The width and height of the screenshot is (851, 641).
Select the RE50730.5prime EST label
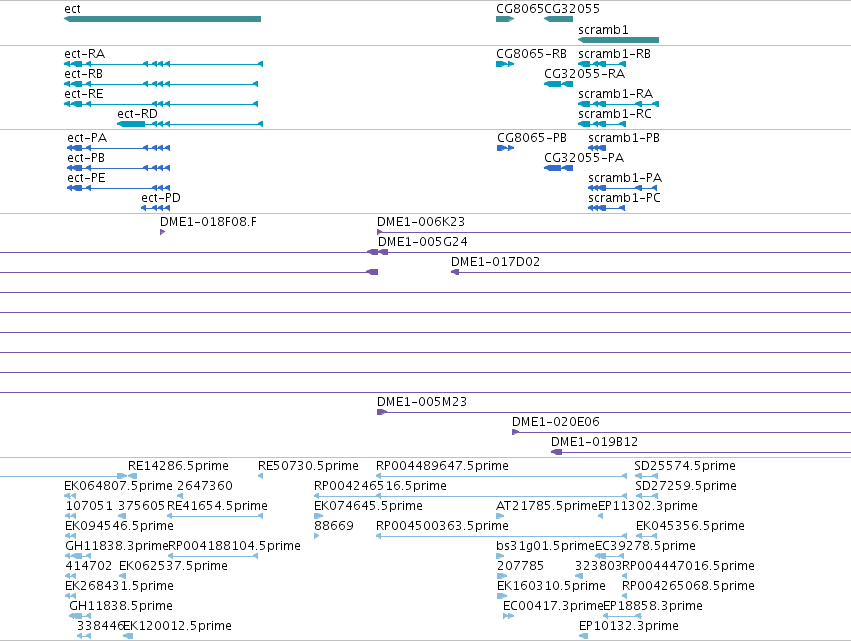point(308,466)
